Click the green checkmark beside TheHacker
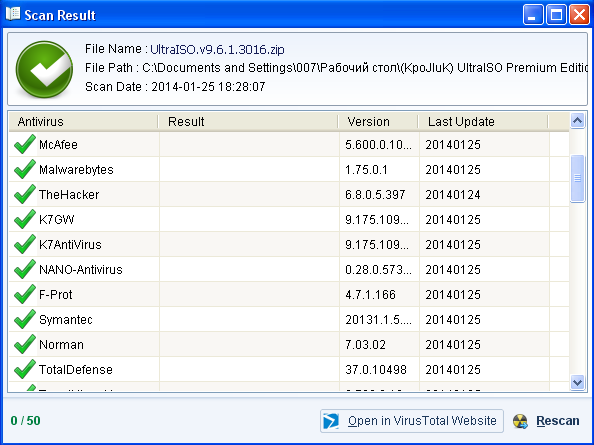Image resolution: width=594 pixels, height=445 pixels. [x=25, y=194]
